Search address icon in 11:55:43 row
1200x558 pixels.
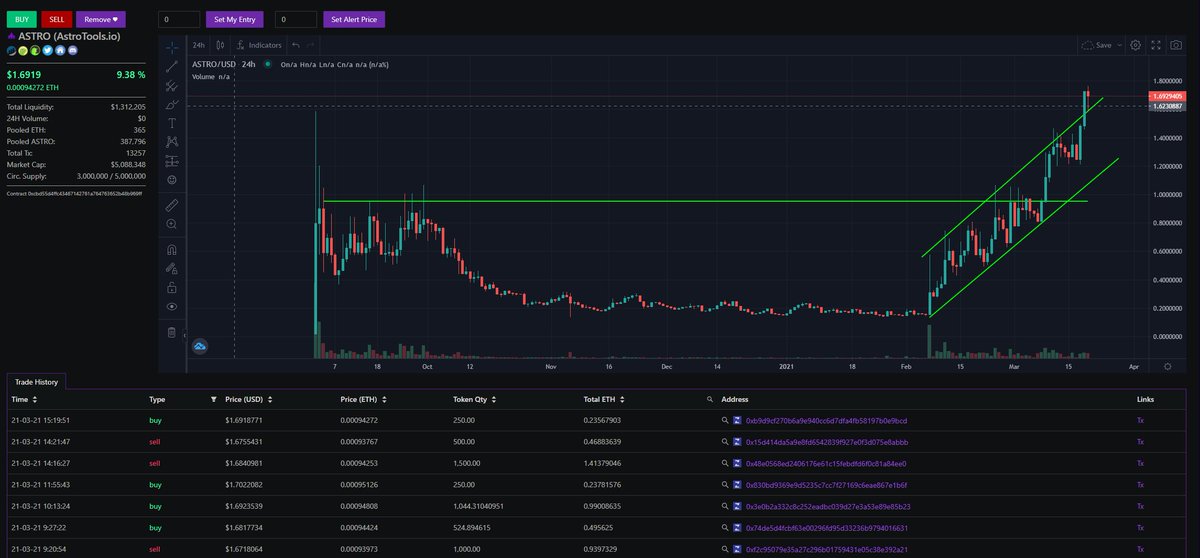point(725,485)
